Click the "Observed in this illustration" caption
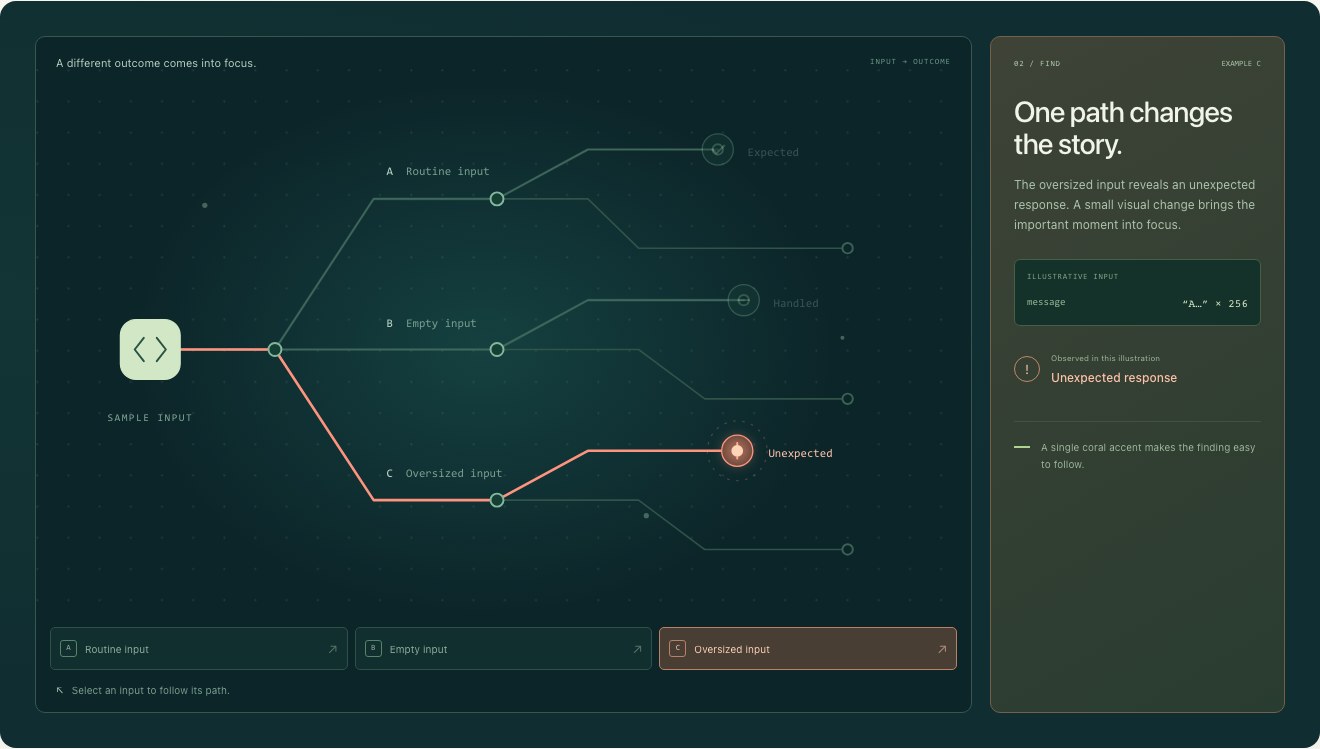 pos(1105,358)
